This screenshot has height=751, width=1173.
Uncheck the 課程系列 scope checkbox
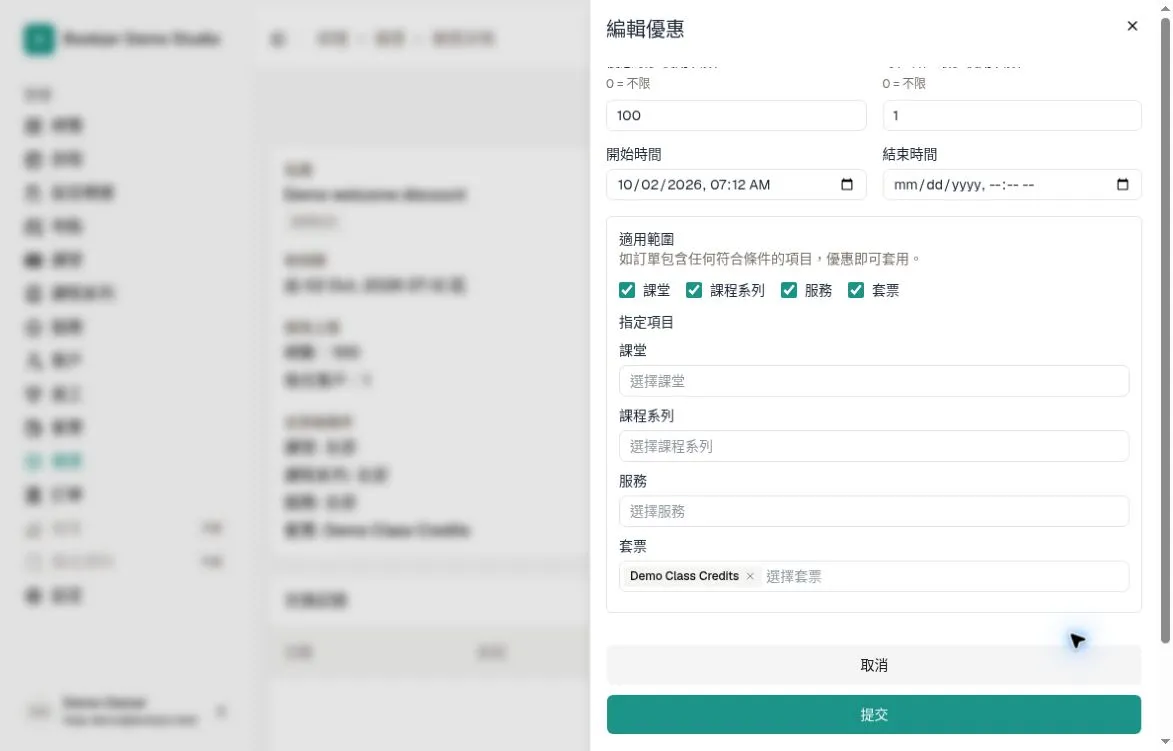coord(693,290)
